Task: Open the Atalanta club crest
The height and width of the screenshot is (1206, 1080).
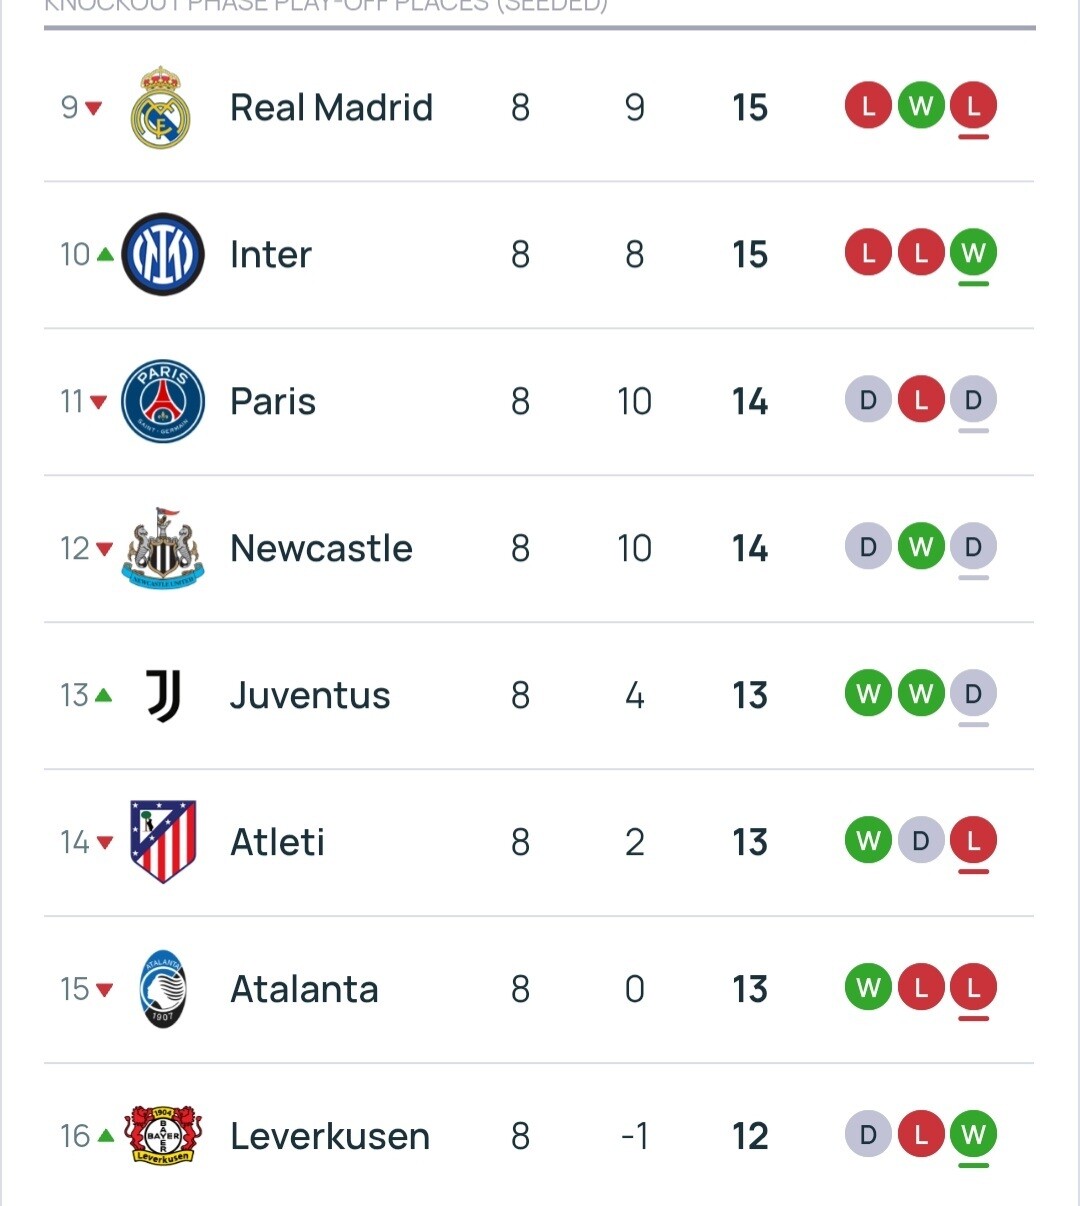Action: coord(163,989)
